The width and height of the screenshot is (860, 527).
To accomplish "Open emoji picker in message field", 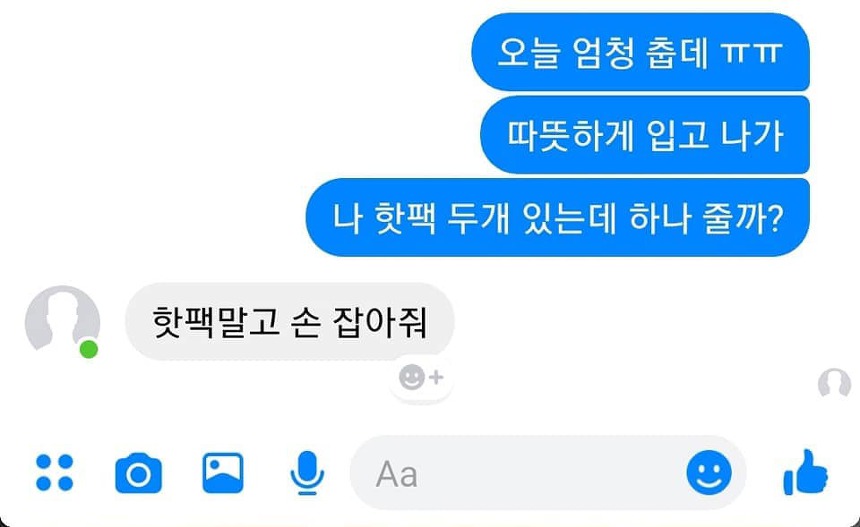I will [709, 473].
